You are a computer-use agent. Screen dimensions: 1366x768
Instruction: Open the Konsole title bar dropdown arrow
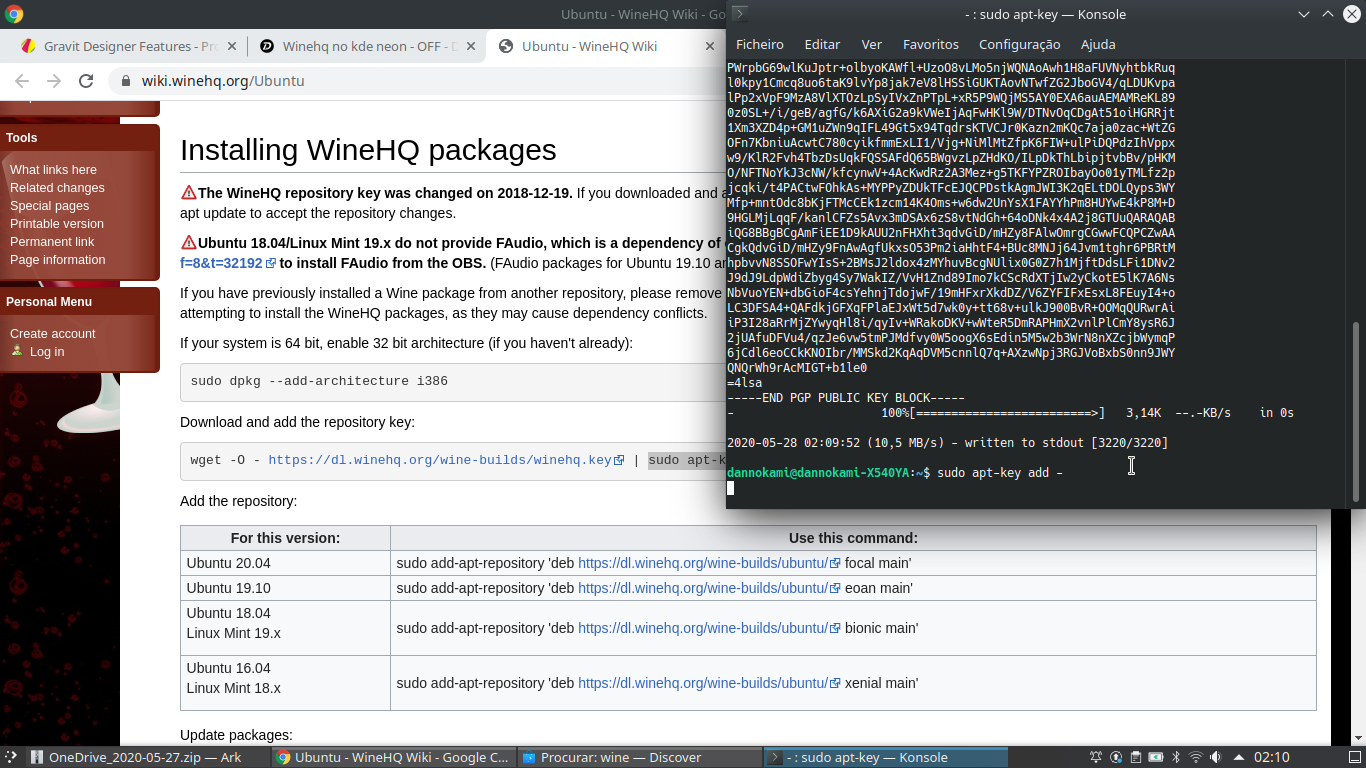[1304, 14]
